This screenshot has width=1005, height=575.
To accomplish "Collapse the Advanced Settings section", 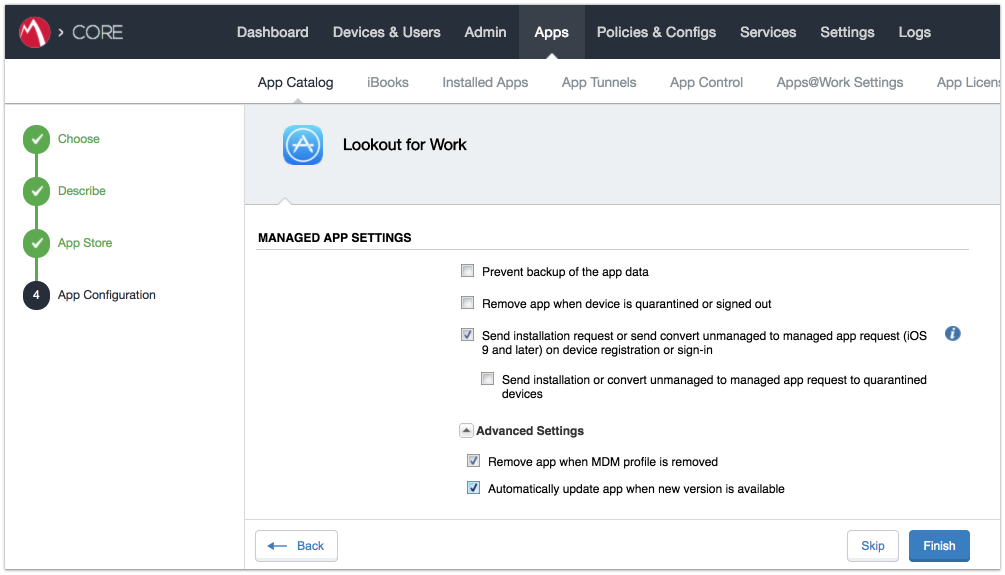I will click(467, 431).
